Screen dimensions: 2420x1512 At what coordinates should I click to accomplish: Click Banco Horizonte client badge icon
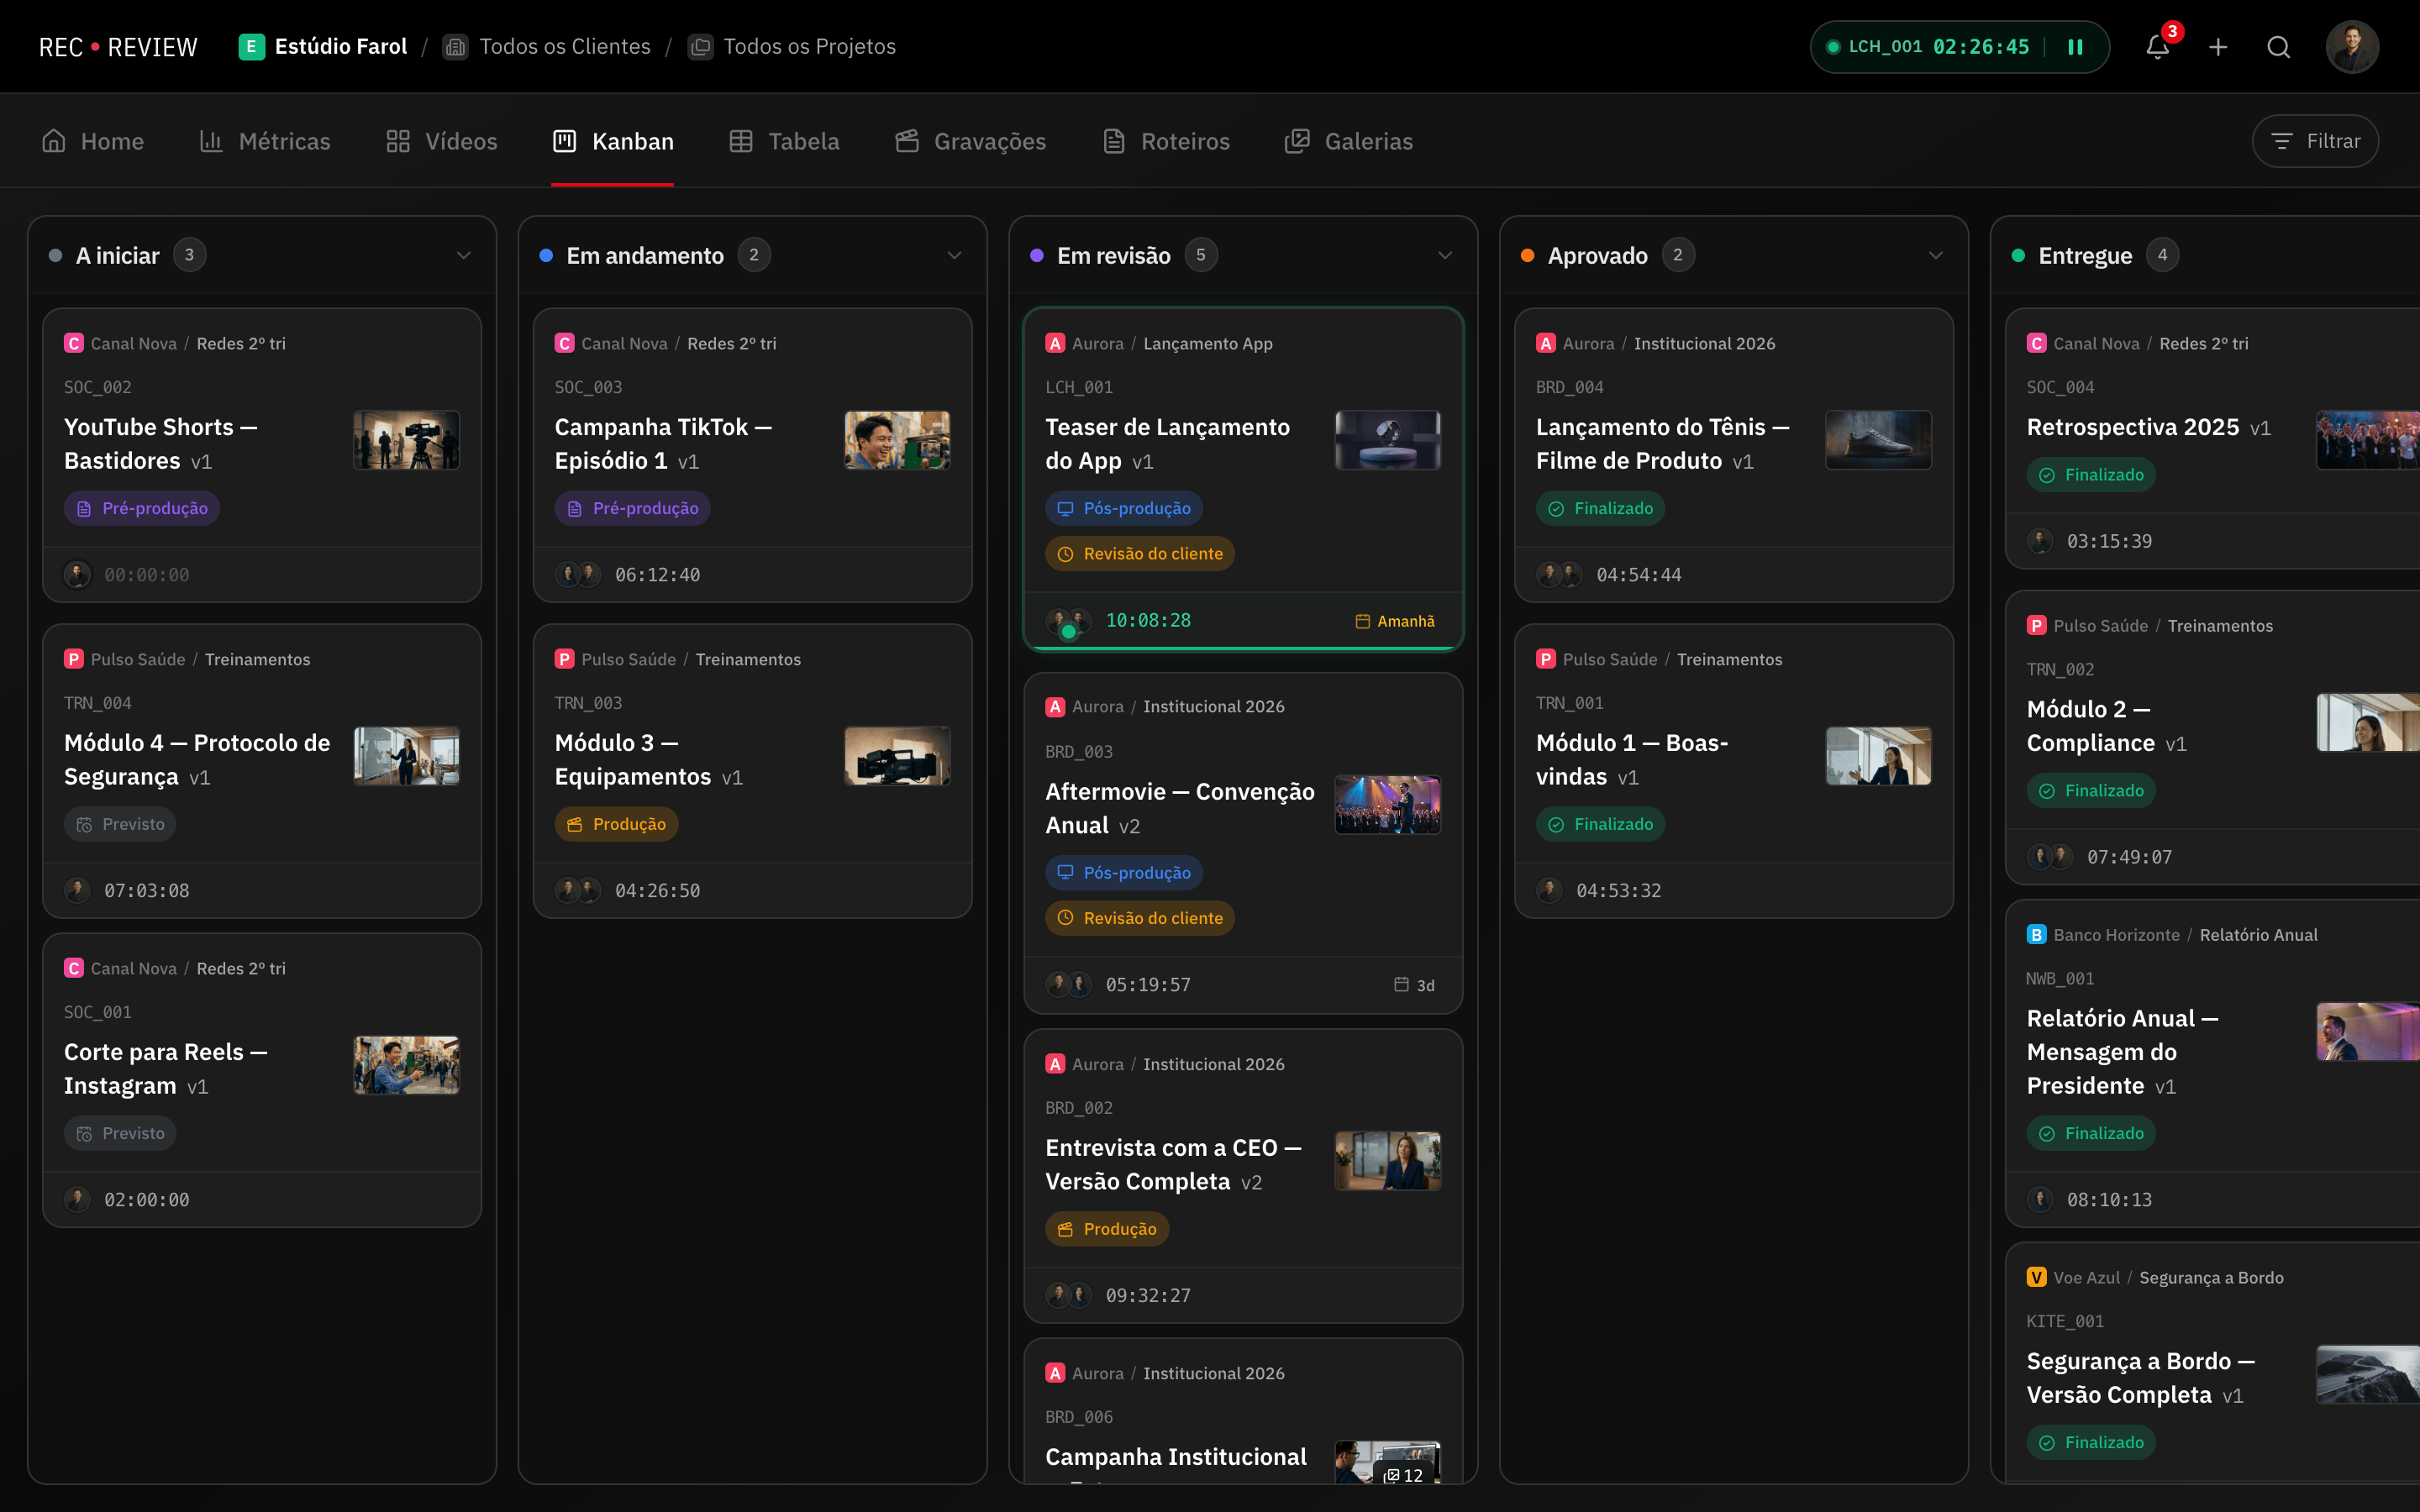2036,934
